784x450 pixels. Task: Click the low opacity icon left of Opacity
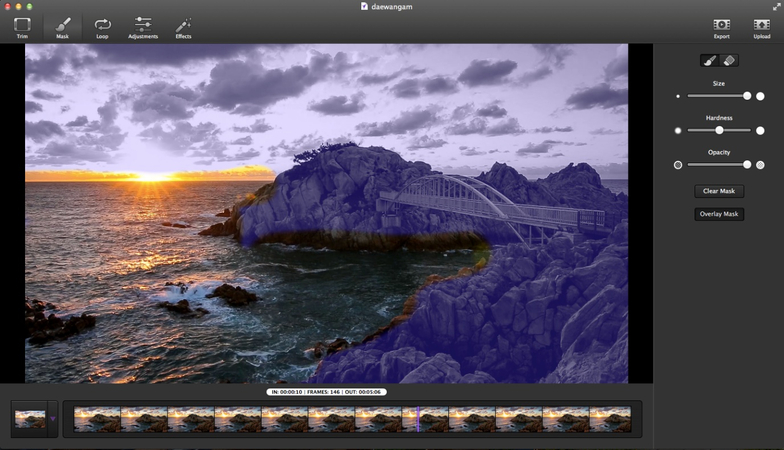[x=678, y=164]
